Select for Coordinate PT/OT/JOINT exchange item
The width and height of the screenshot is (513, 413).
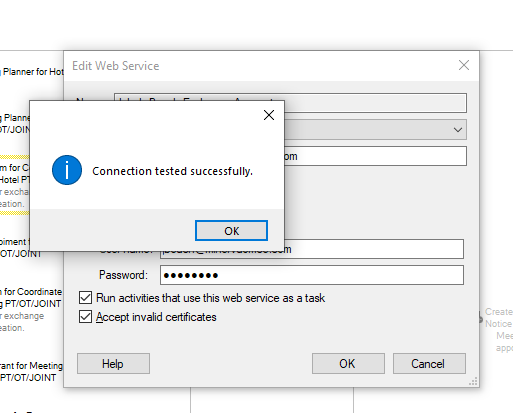click(x=31, y=310)
